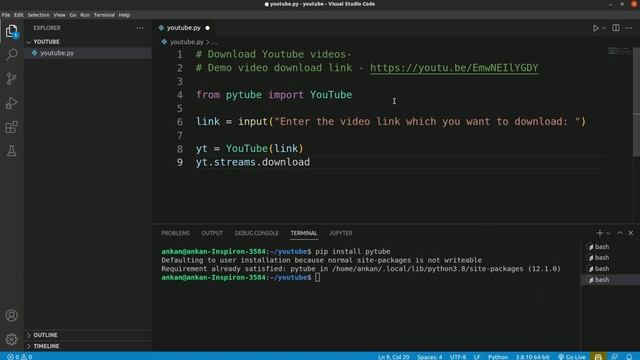Click unsaved dot on youtube.py tab
This screenshot has width=640, height=360.
(207, 28)
